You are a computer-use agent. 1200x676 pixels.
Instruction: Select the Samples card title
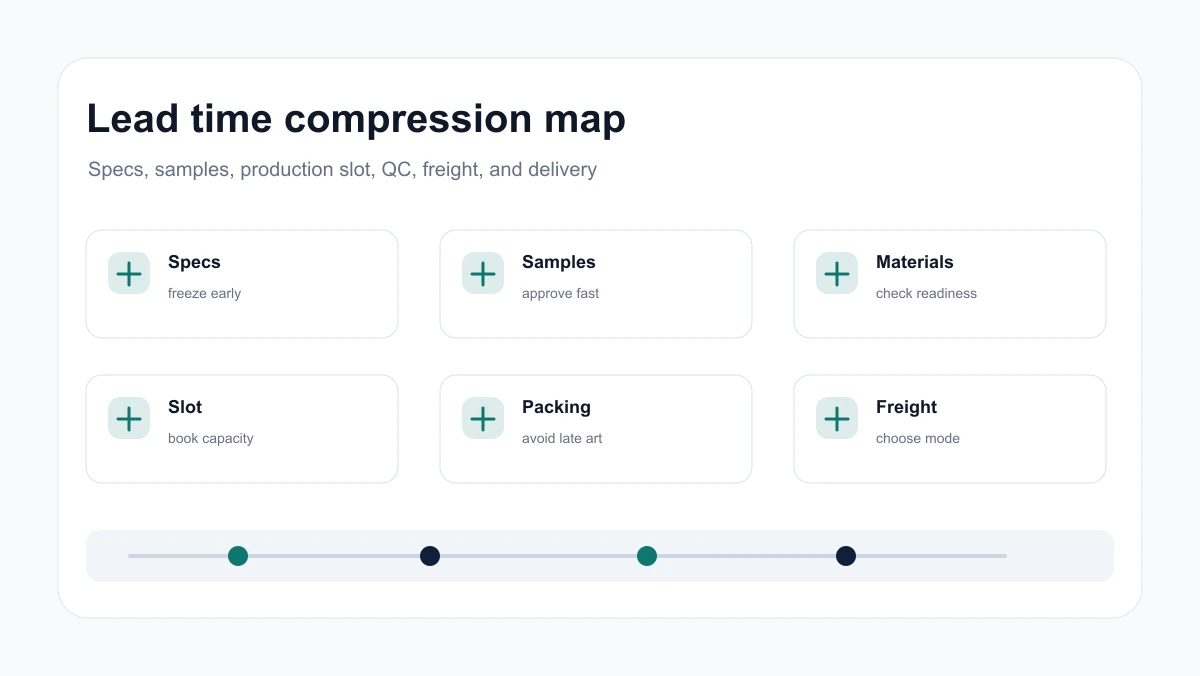click(x=558, y=262)
